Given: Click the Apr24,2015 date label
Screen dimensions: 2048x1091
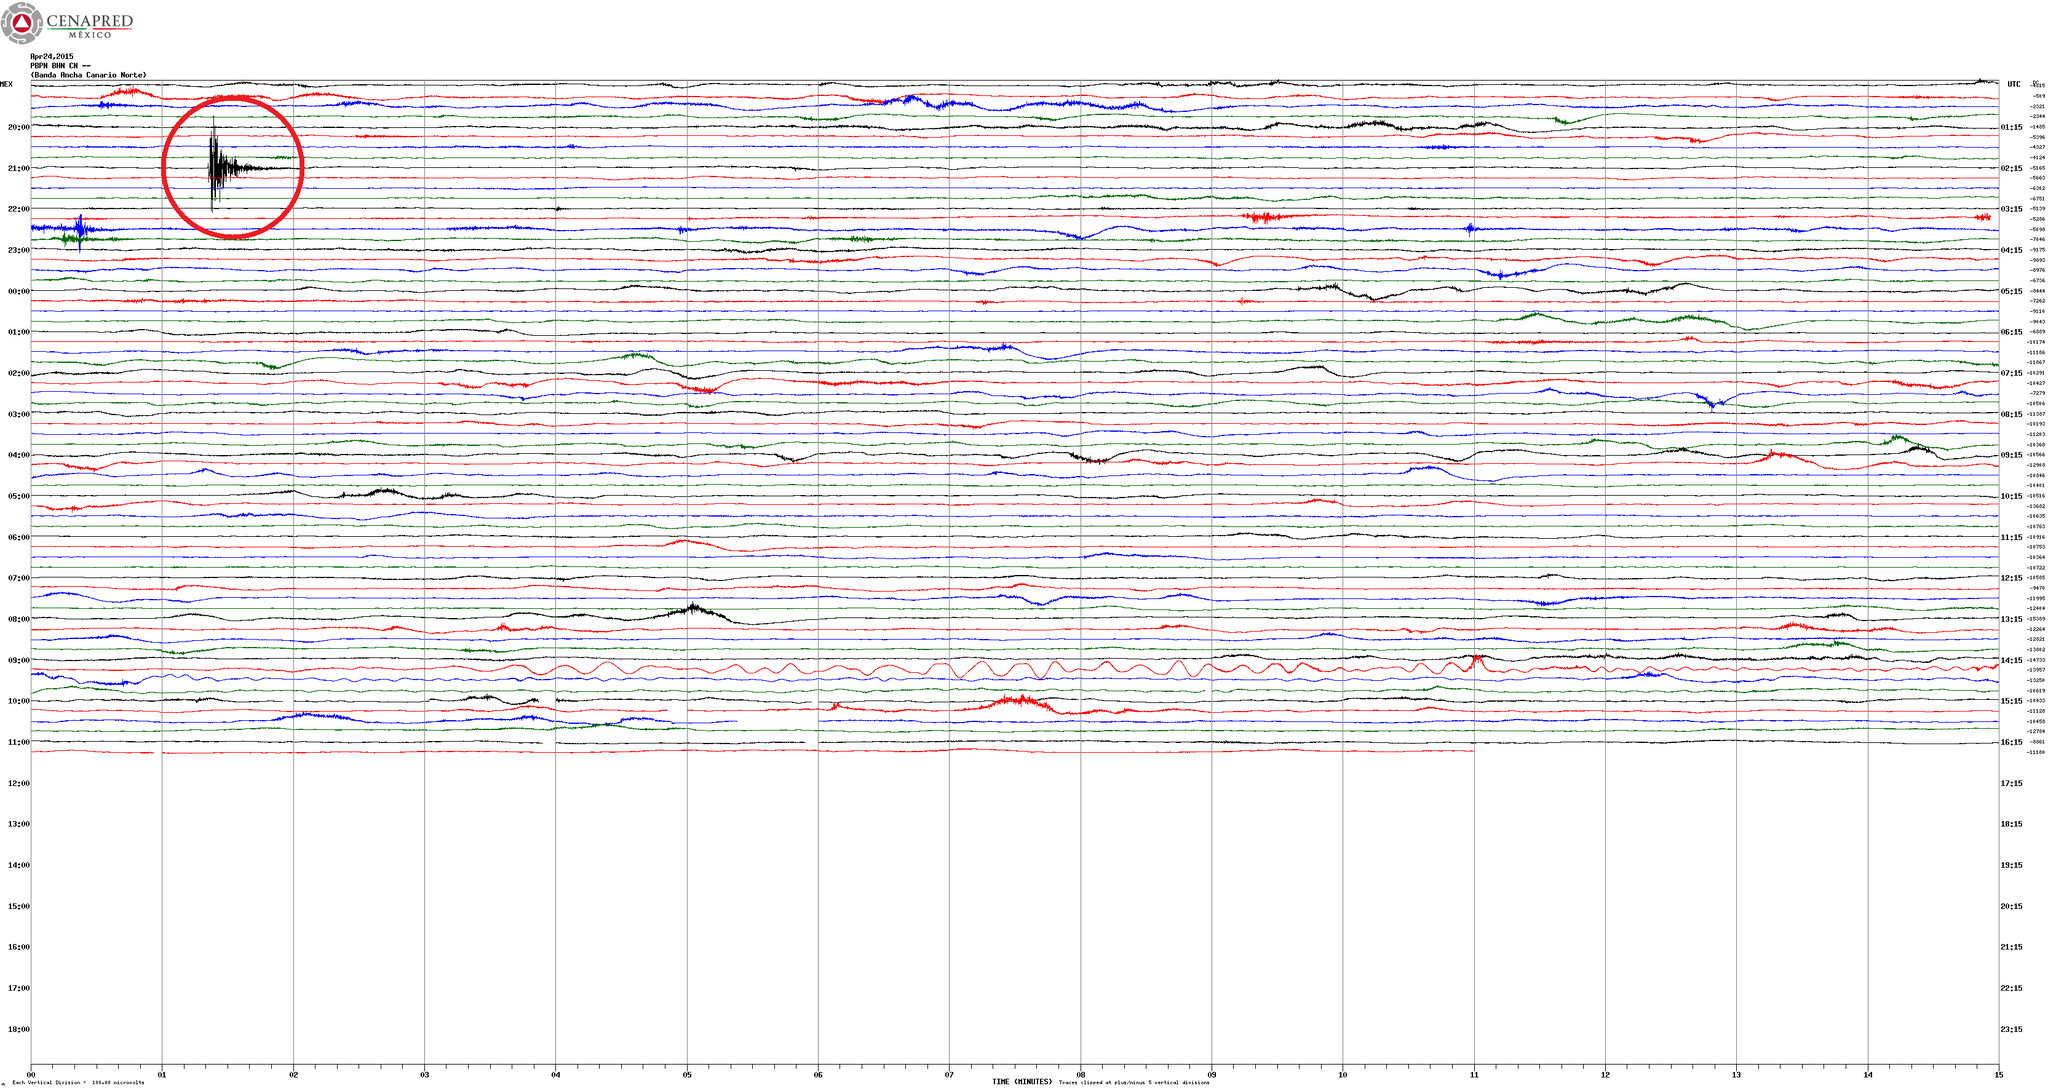Looking at the screenshot, I should [52, 56].
